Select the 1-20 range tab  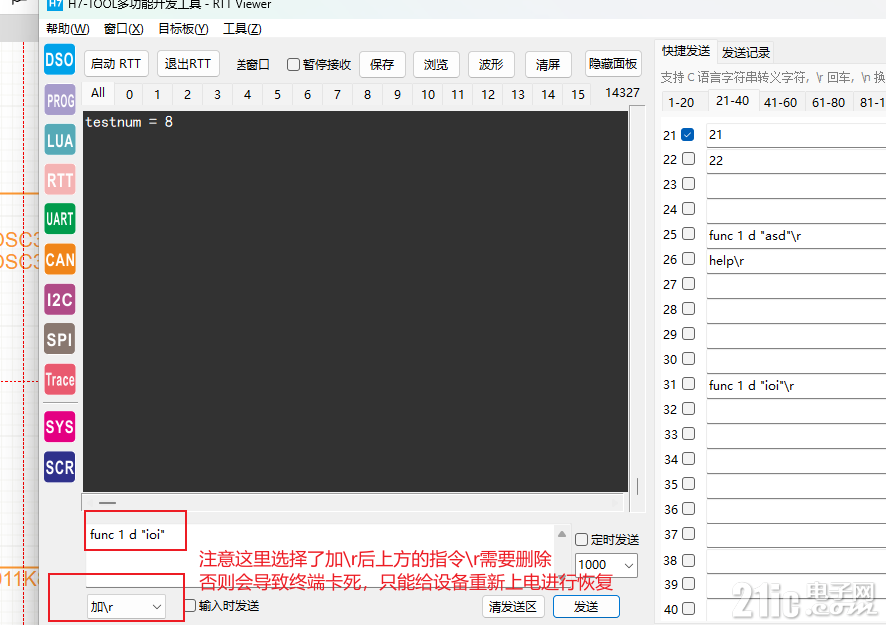coord(681,102)
